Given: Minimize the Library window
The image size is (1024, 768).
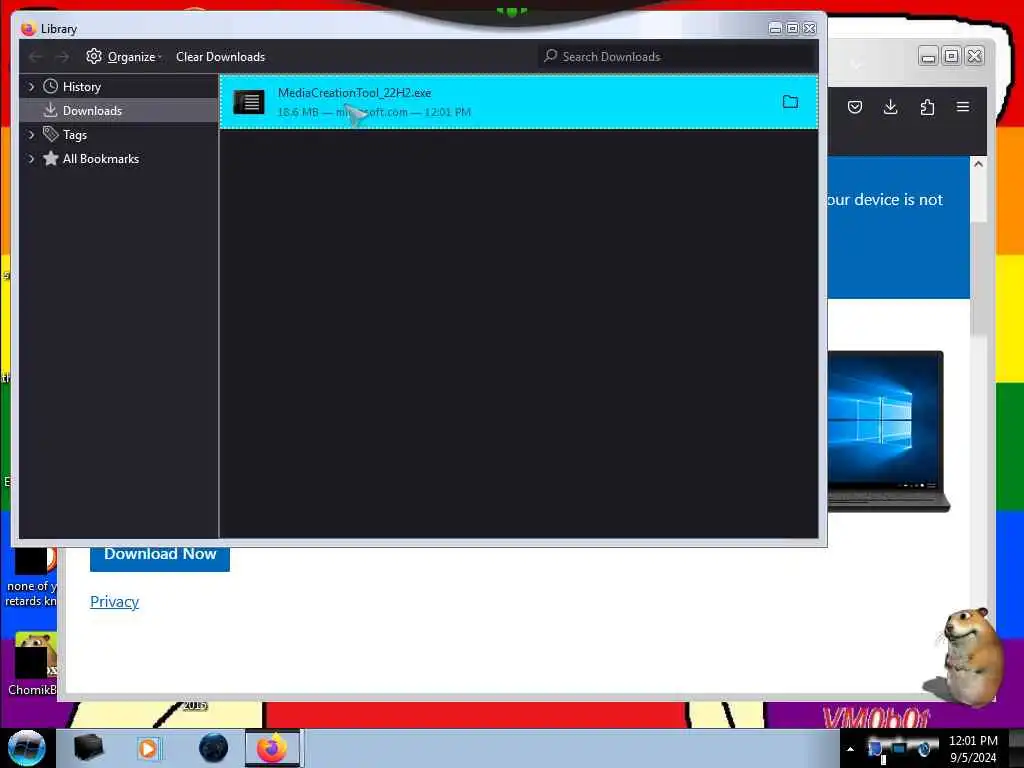Looking at the screenshot, I should (775, 28).
